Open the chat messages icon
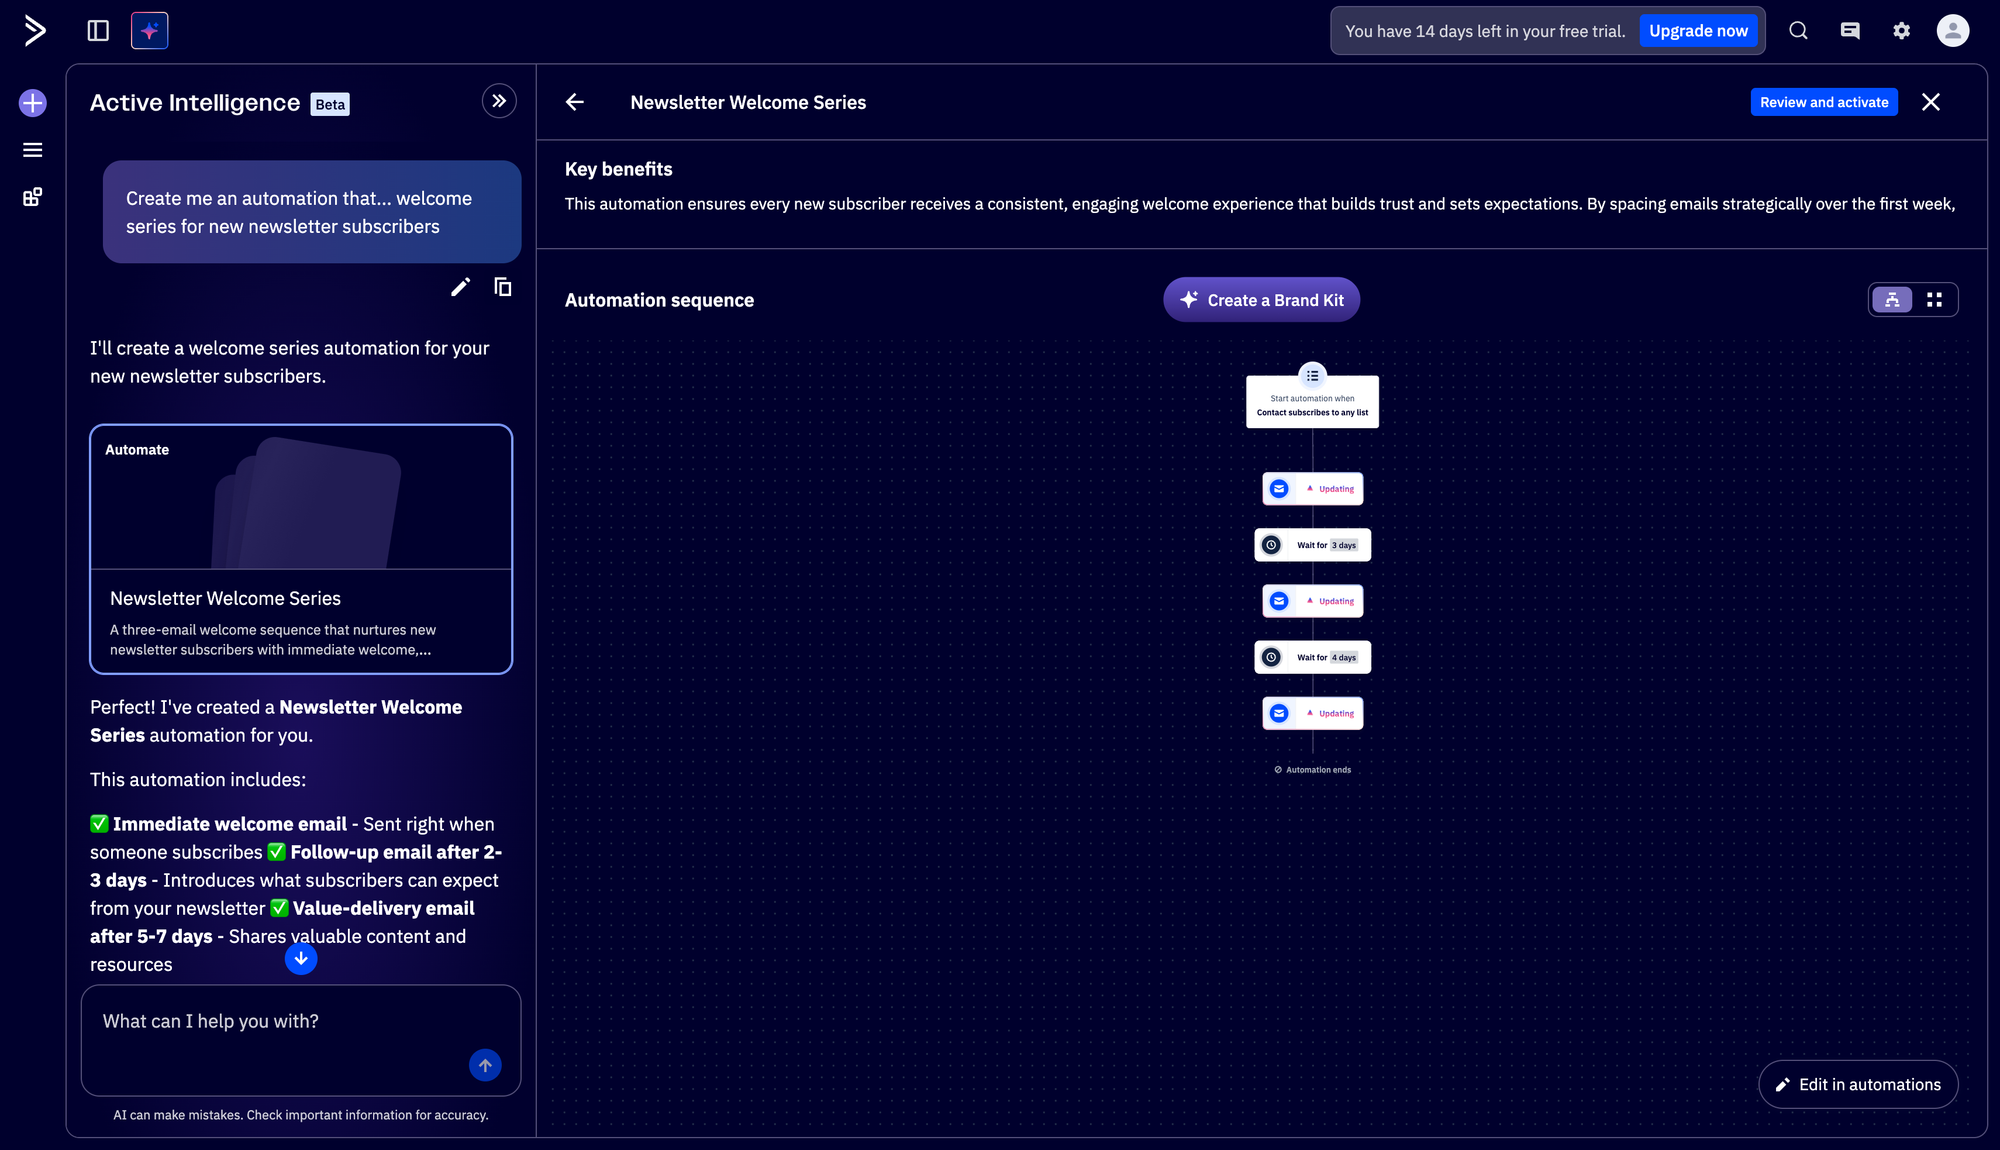 coord(1850,31)
